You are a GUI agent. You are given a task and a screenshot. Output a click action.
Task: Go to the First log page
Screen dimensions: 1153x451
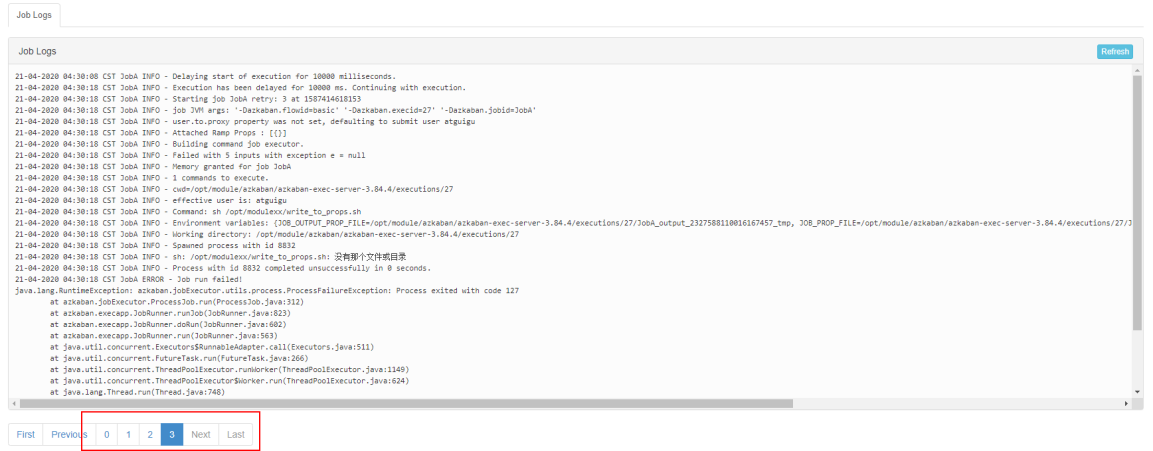point(26,435)
